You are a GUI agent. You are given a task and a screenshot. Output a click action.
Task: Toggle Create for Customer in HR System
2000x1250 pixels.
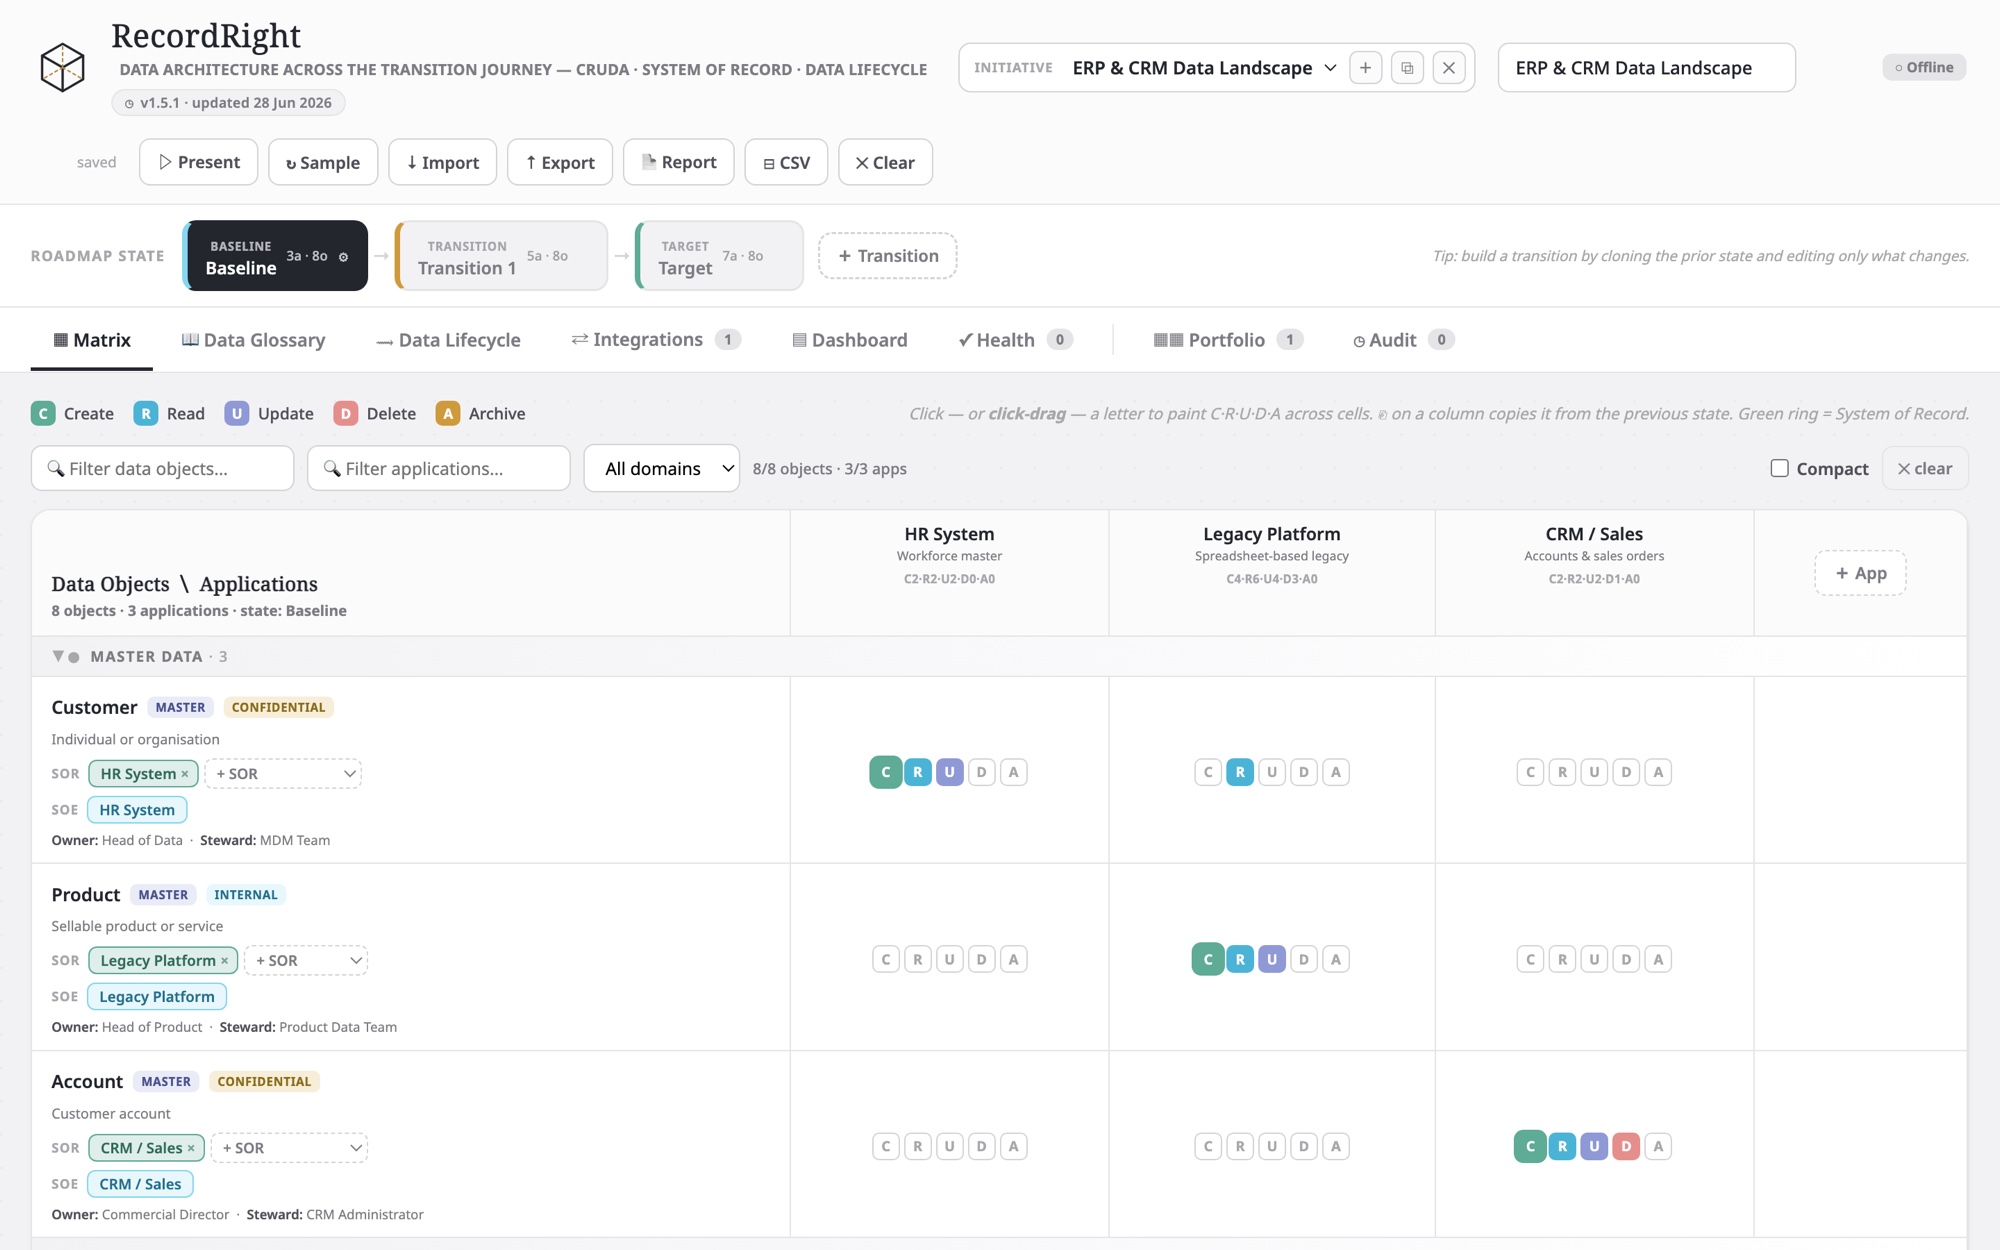tap(886, 772)
